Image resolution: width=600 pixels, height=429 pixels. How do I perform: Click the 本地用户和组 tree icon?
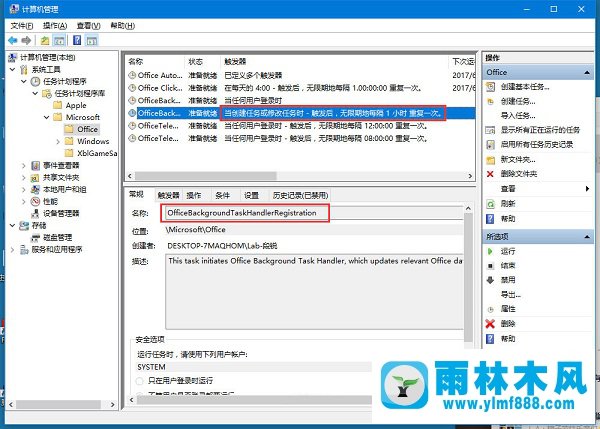pyautogui.click(x=35, y=189)
